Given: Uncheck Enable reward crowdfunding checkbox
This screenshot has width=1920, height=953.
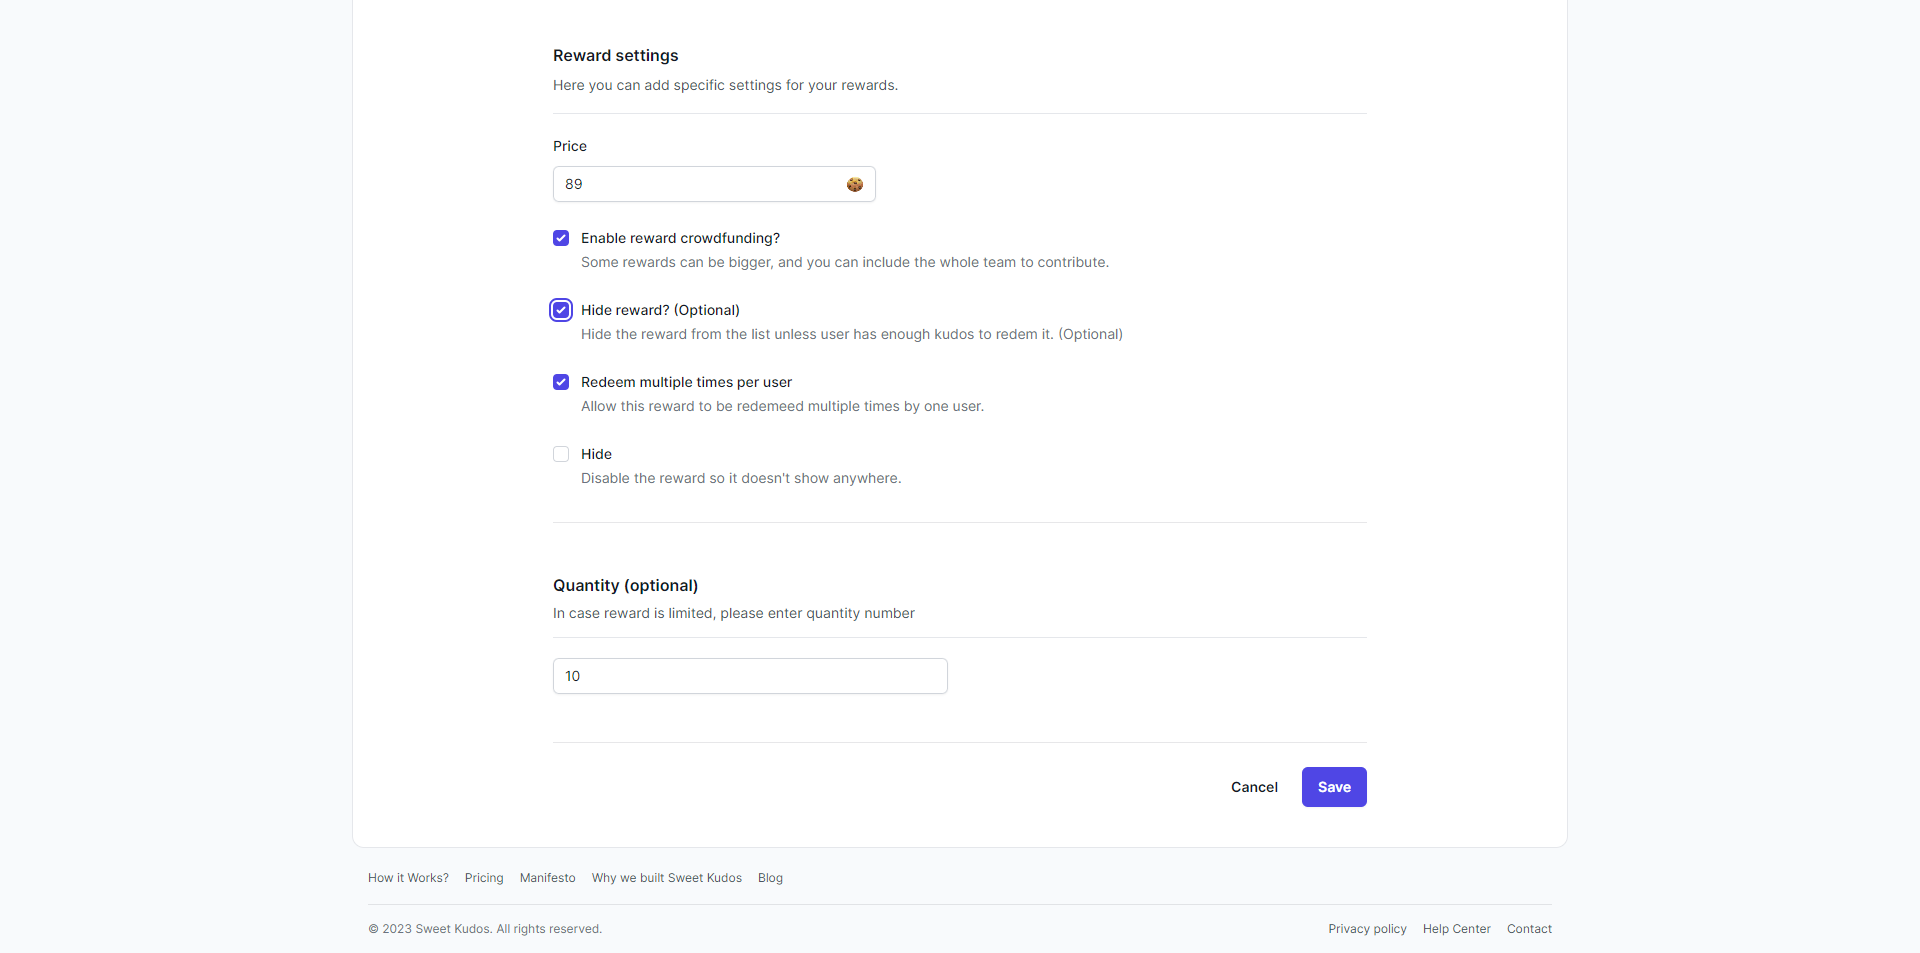Looking at the screenshot, I should point(561,238).
